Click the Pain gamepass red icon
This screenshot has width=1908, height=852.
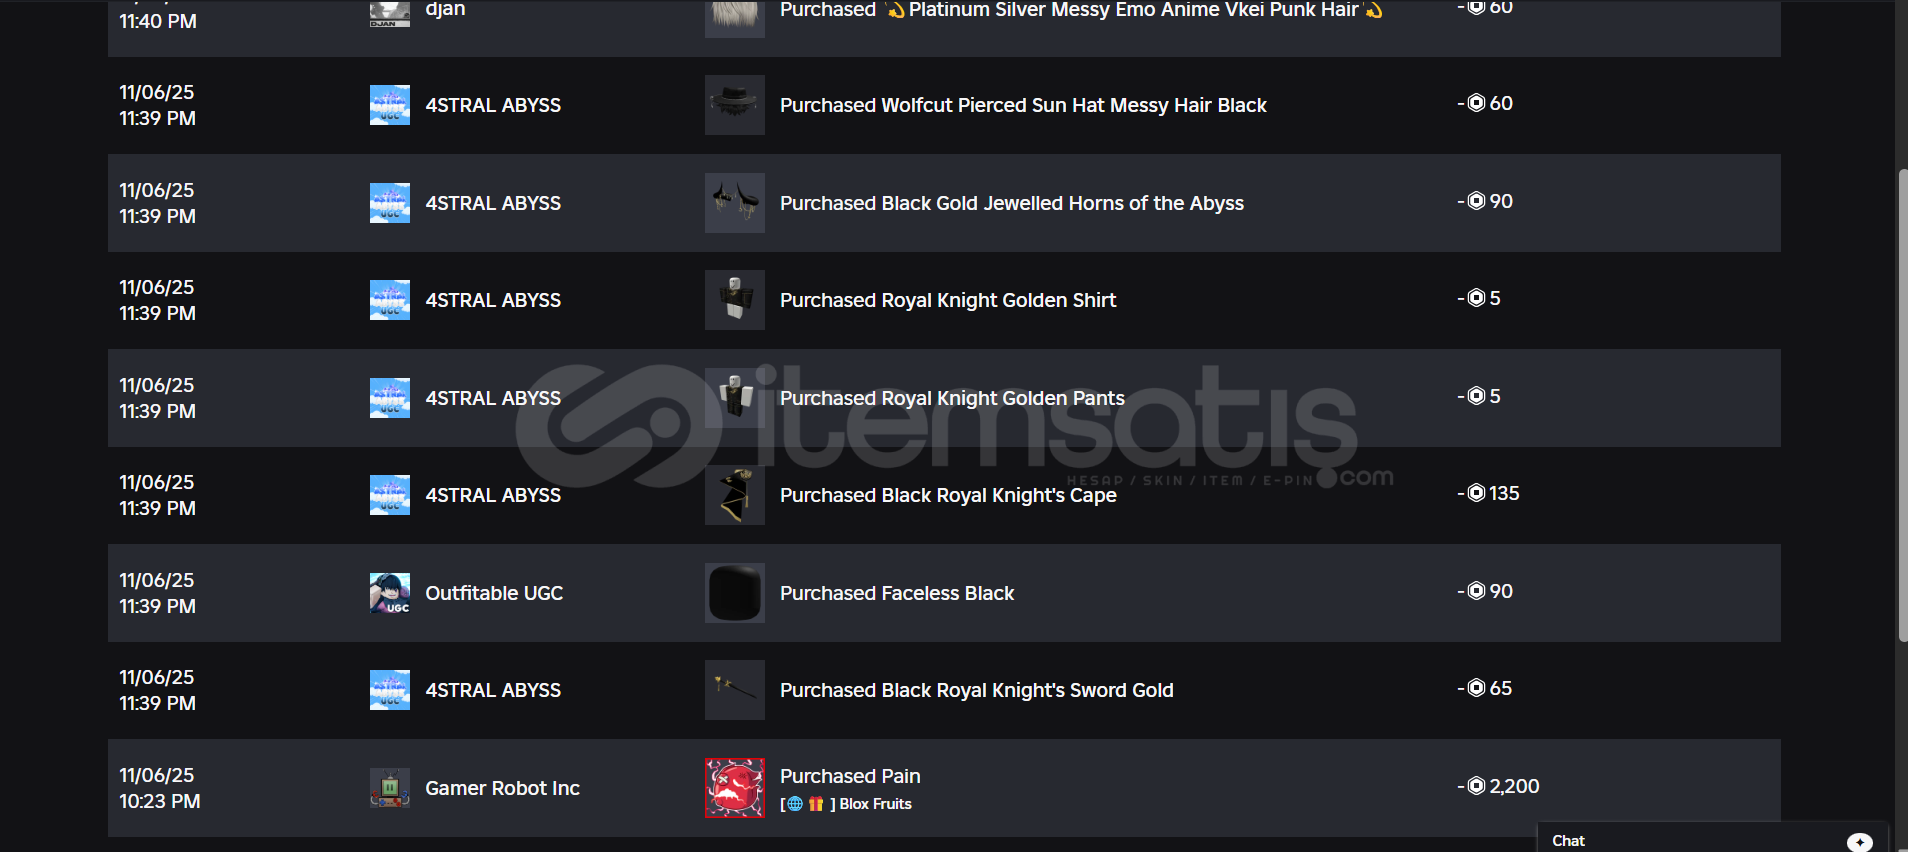click(734, 788)
